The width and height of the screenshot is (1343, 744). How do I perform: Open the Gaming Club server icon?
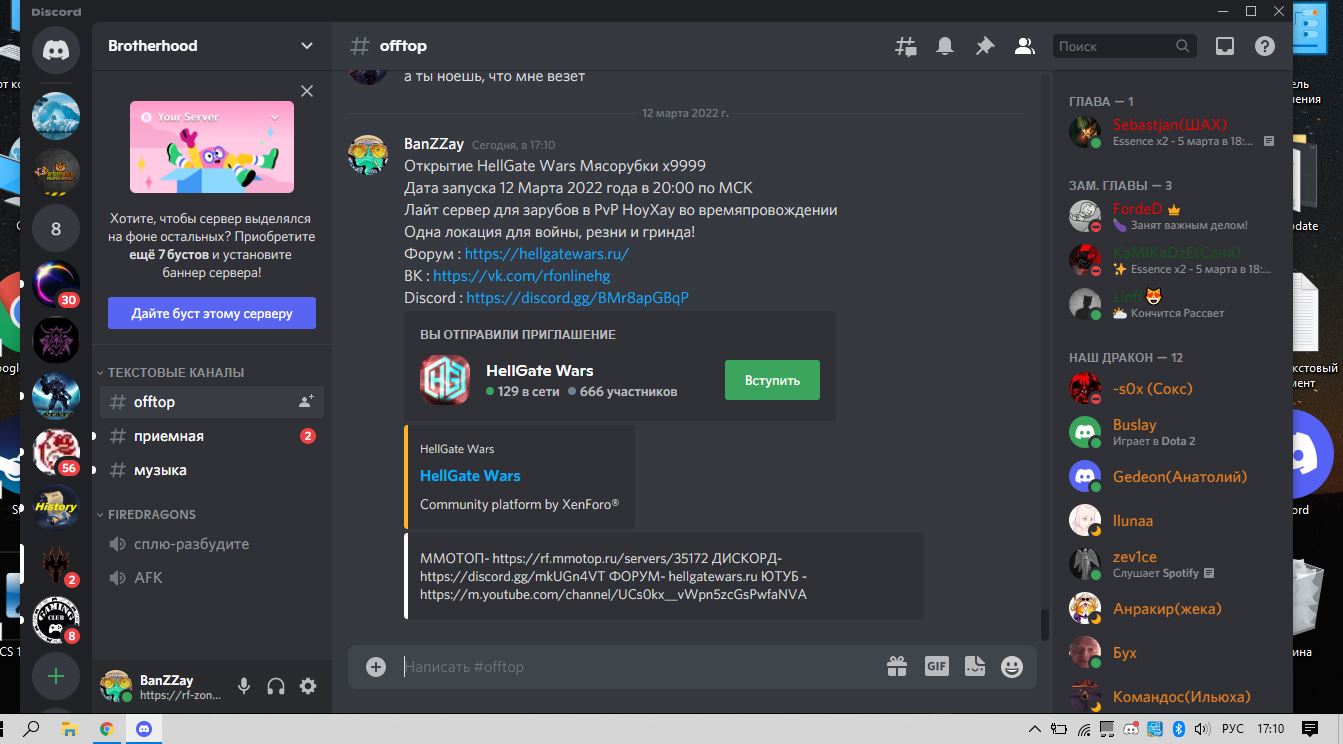pyautogui.click(x=56, y=620)
